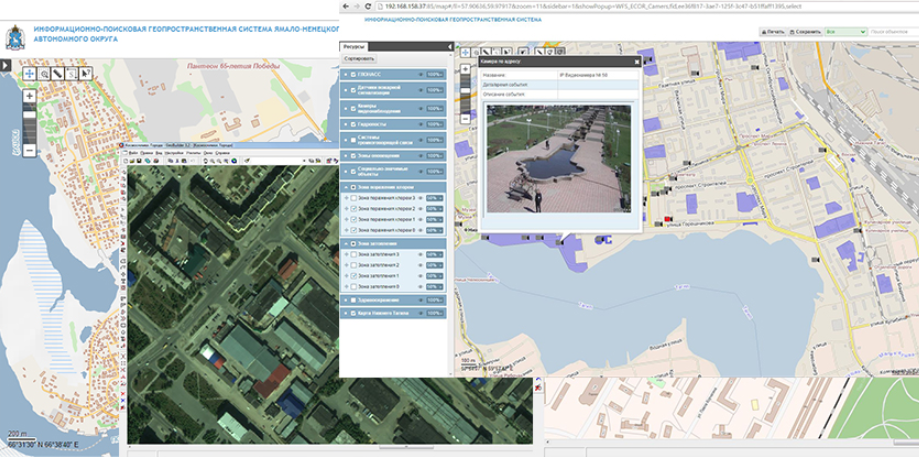Select the pan tool in left map toolbar
Image resolution: width=919 pixels, height=457 pixels.
point(30,73)
